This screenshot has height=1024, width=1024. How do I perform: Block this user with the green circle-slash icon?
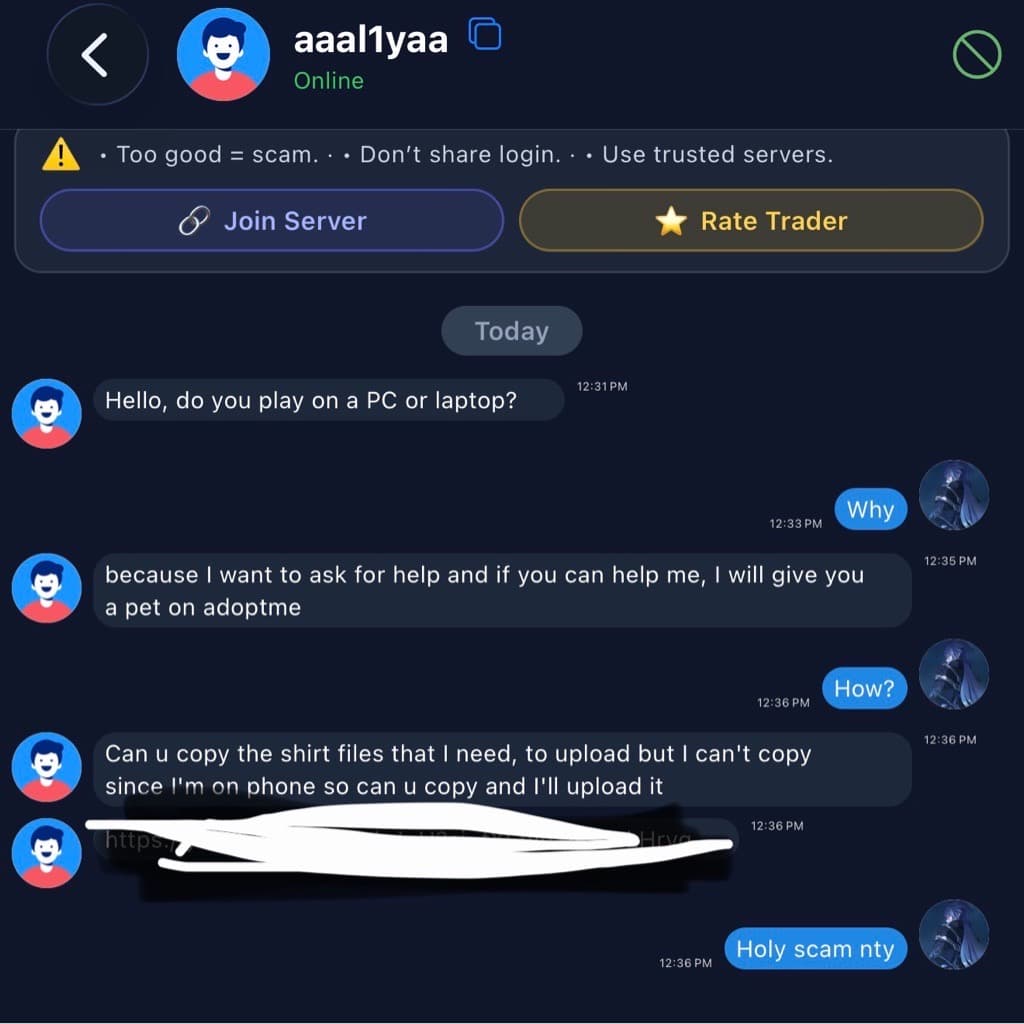point(976,55)
